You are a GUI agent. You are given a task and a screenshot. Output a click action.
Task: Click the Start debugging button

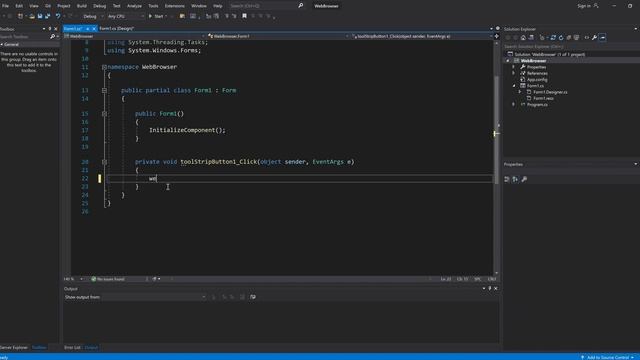point(156,16)
